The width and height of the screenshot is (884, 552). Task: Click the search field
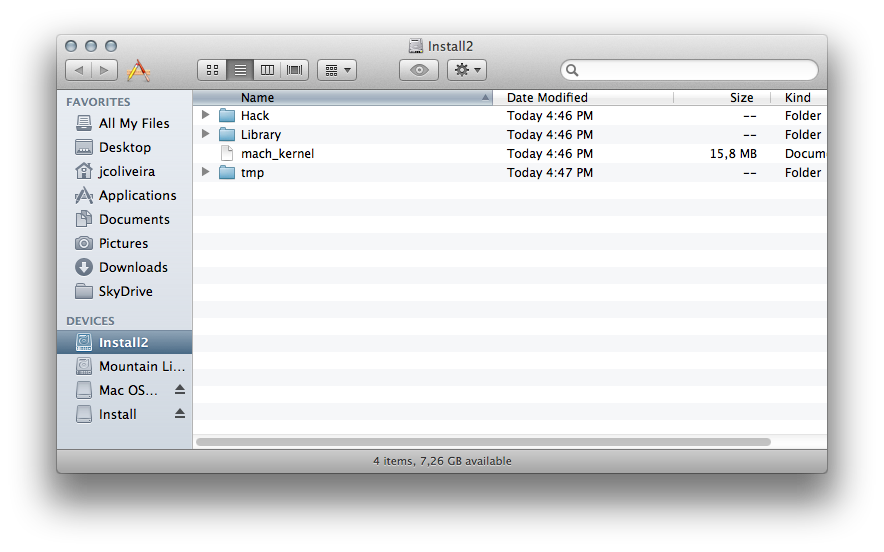point(689,70)
